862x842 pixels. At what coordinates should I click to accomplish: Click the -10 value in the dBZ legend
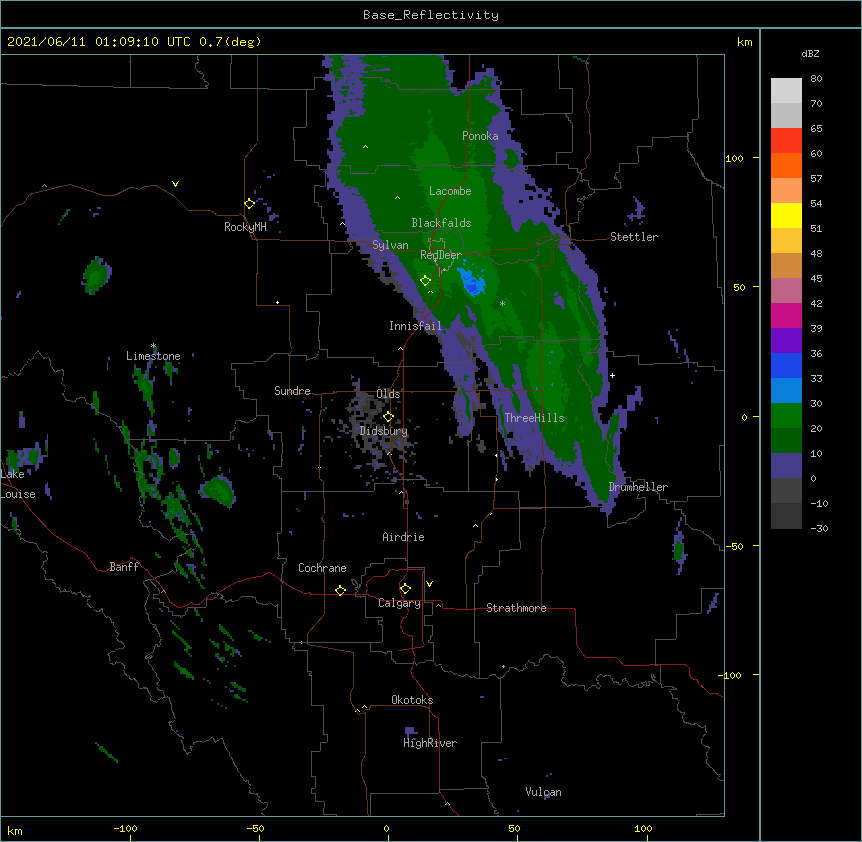tap(819, 503)
